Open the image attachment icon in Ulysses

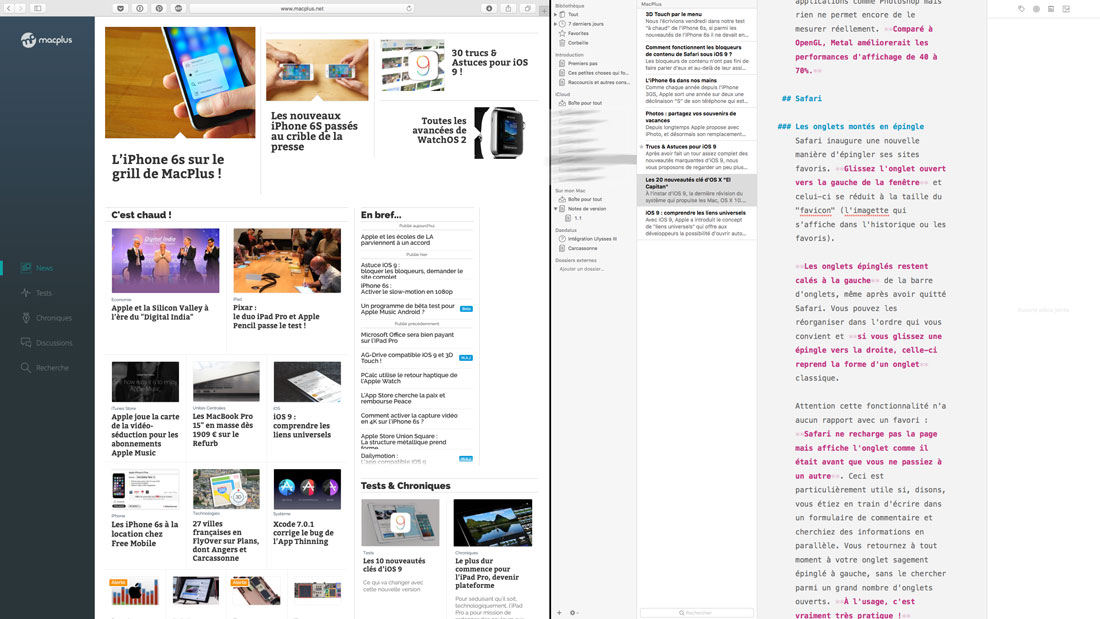tap(1066, 9)
